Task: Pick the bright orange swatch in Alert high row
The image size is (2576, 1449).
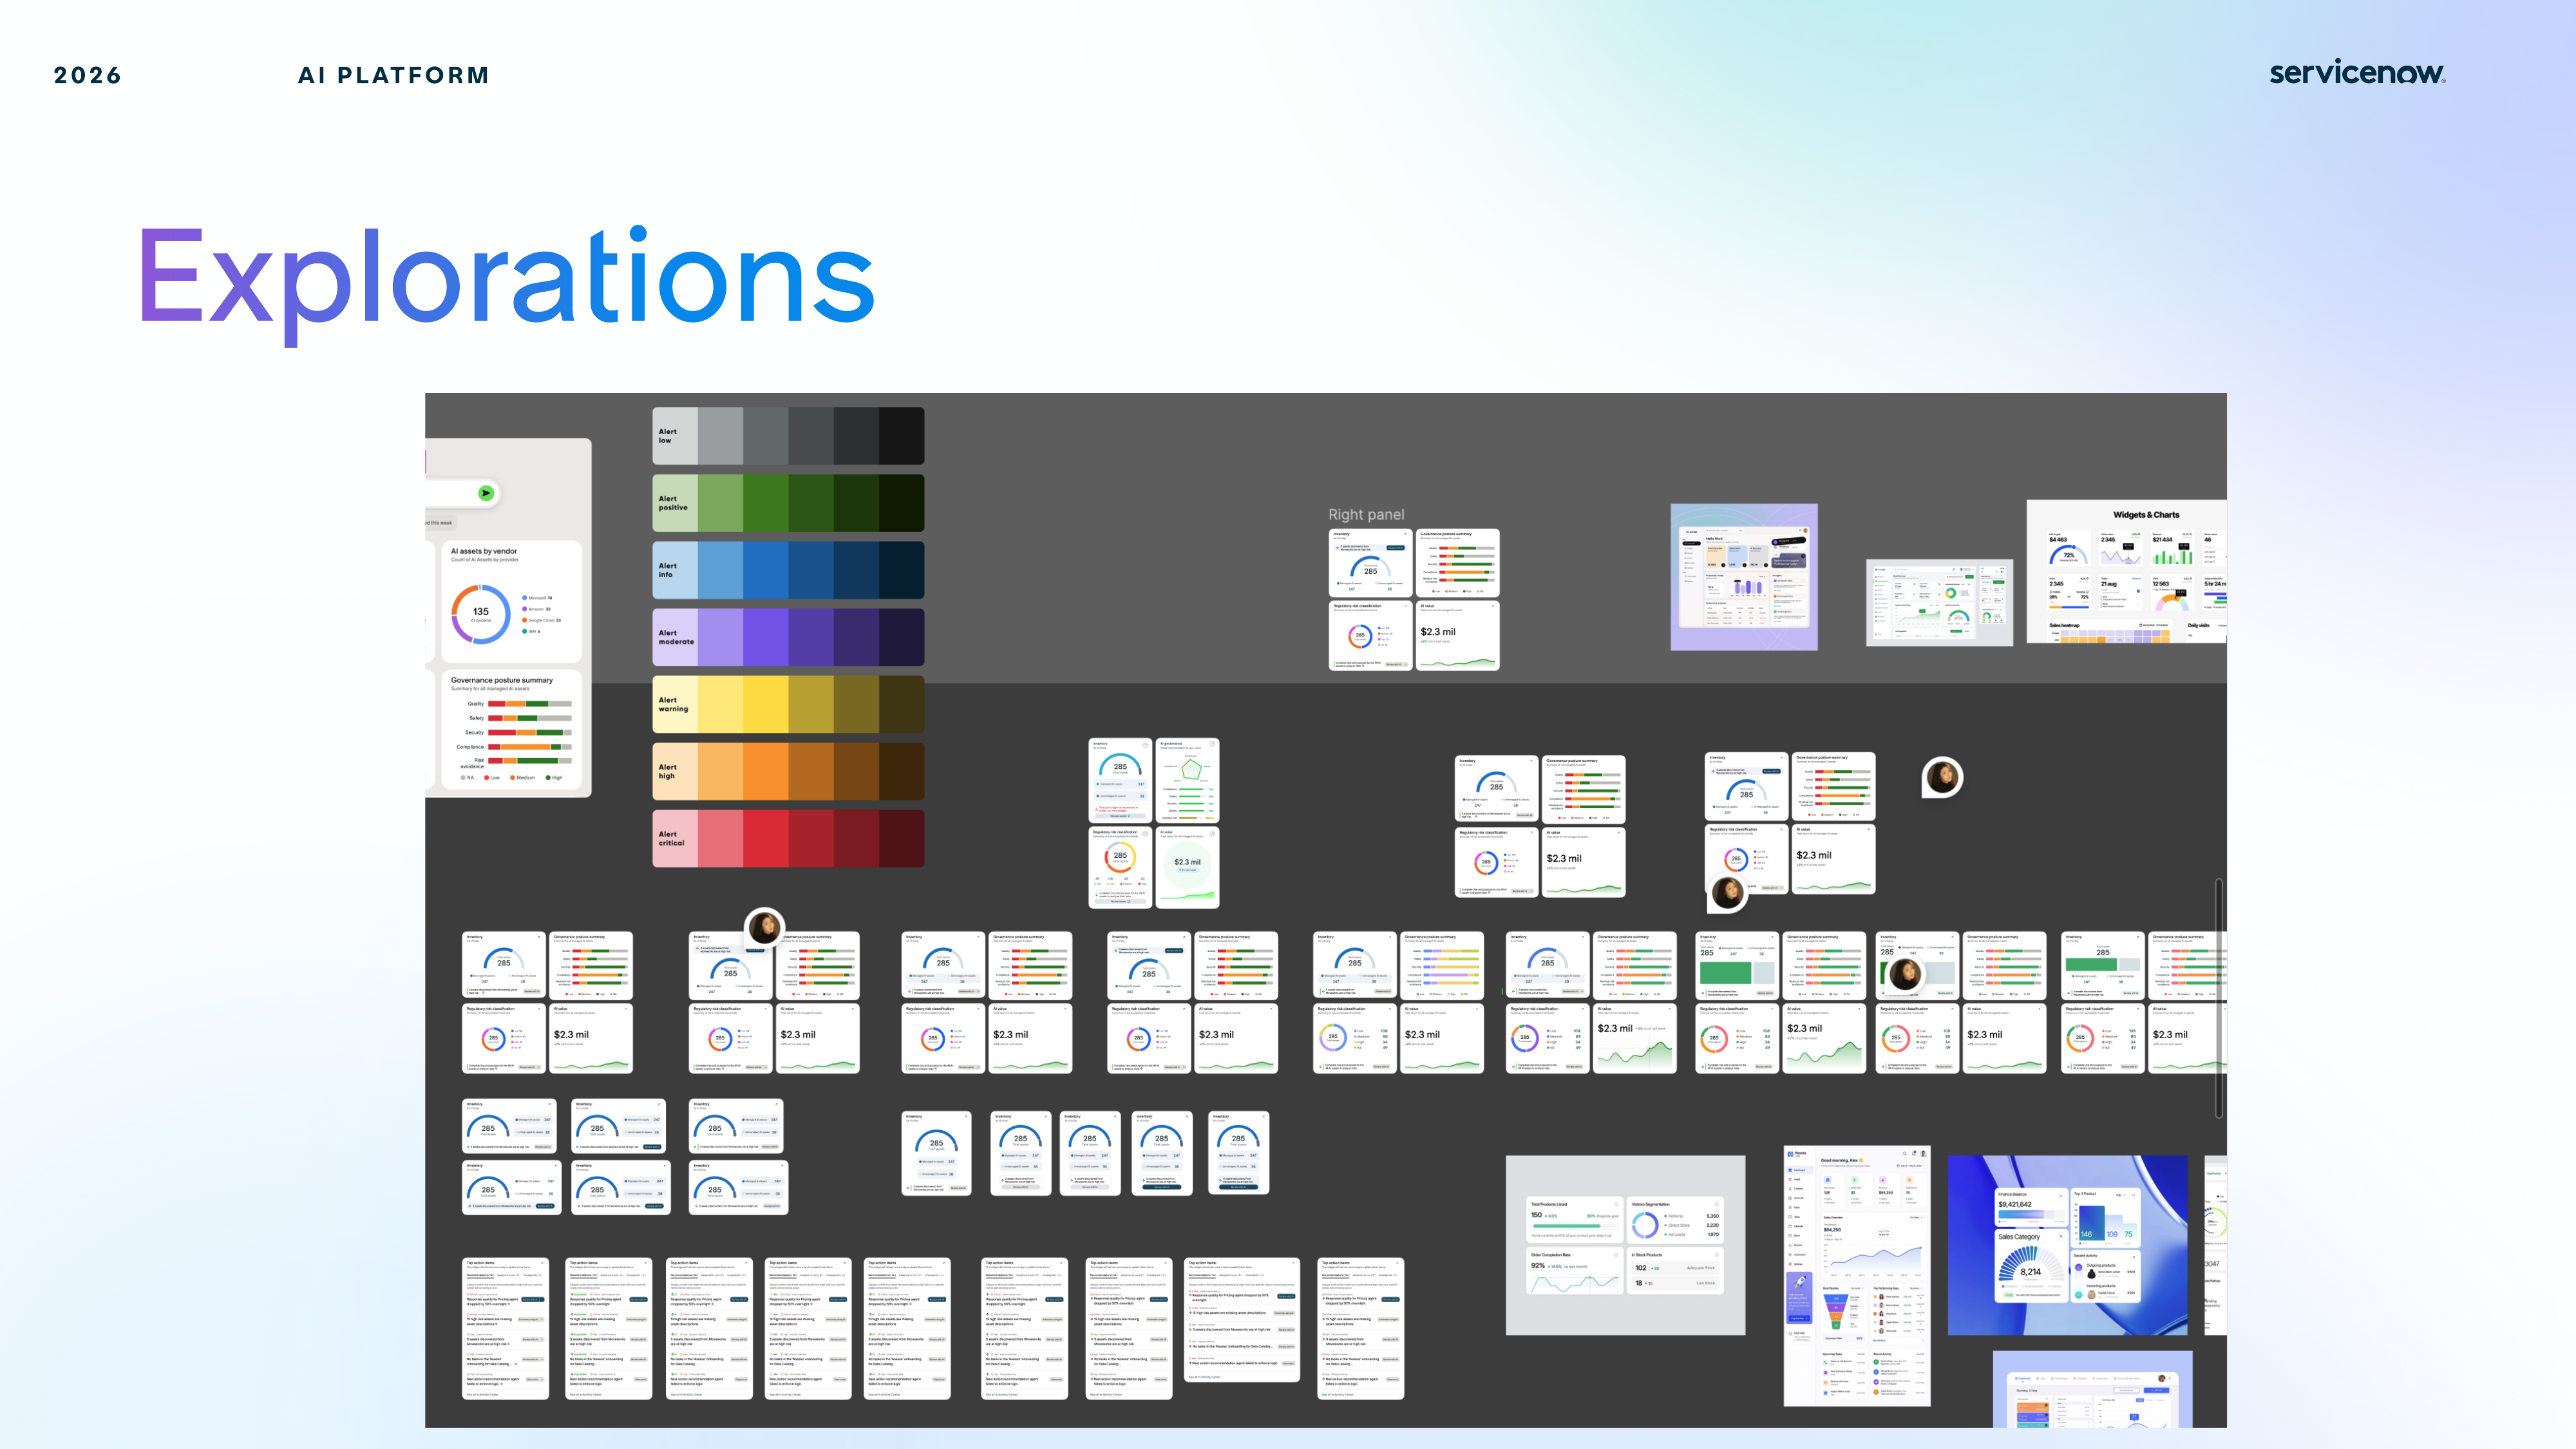Action: pos(766,771)
